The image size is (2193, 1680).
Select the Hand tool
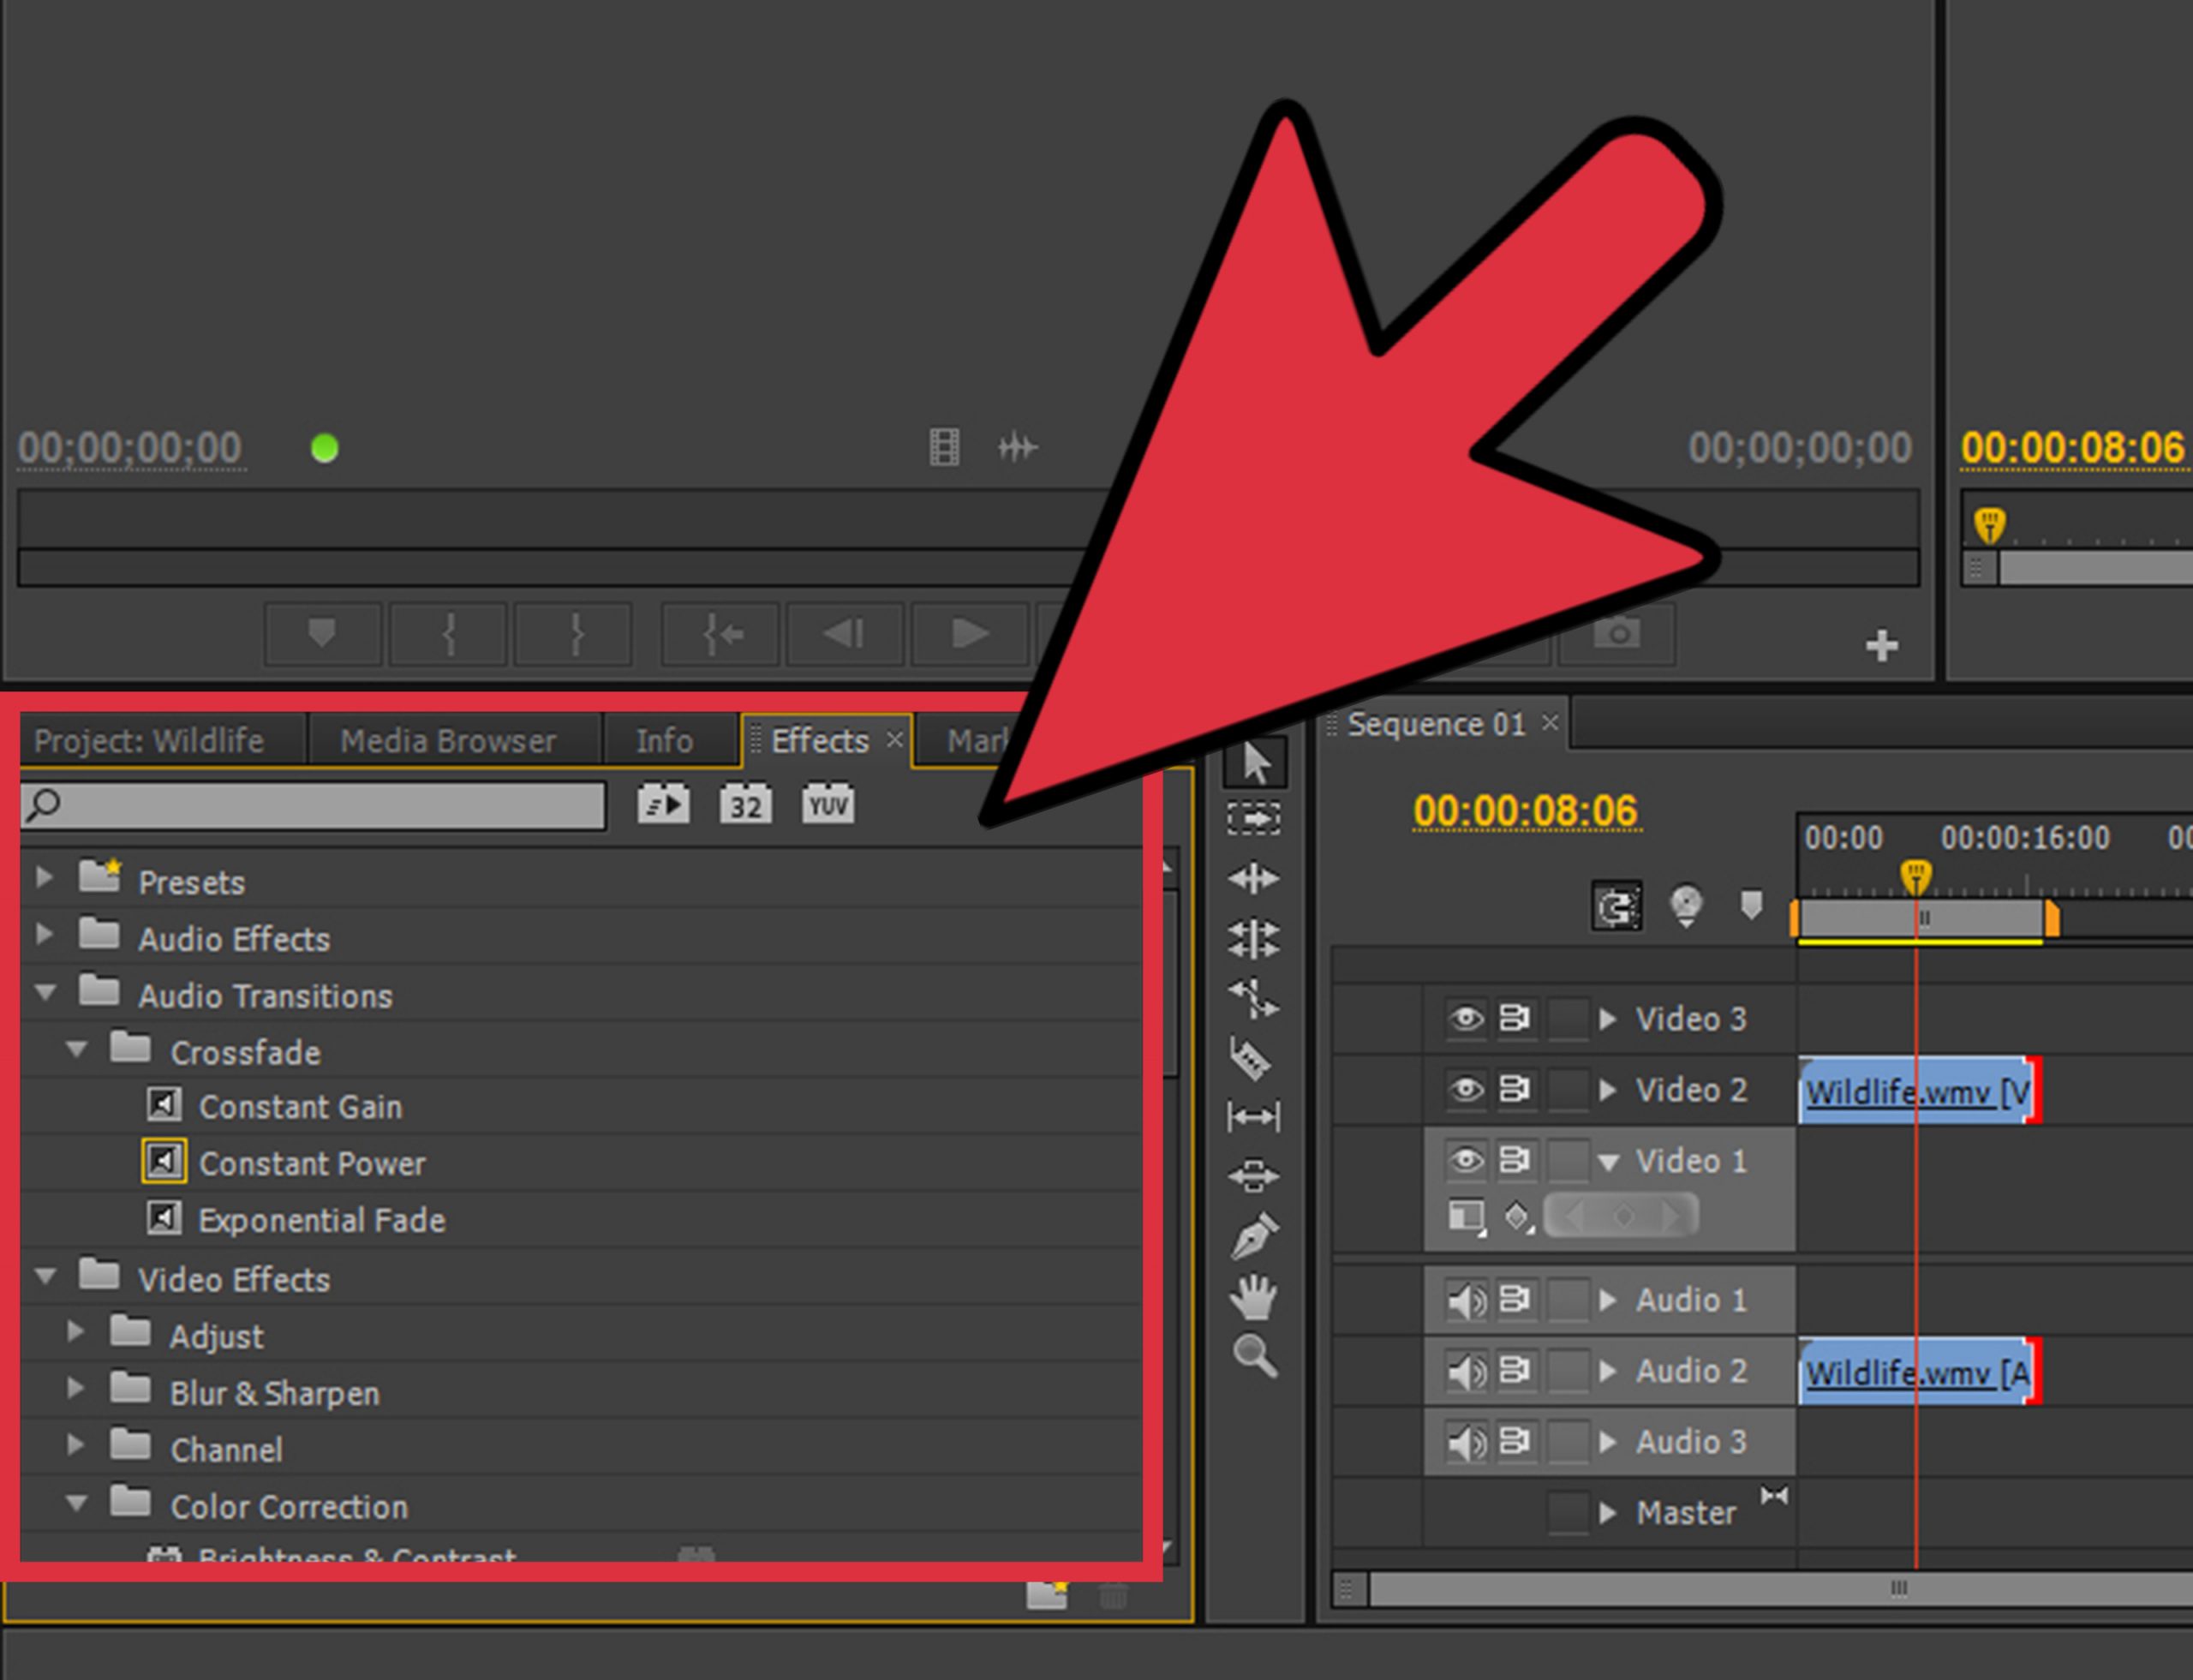(x=1253, y=1297)
